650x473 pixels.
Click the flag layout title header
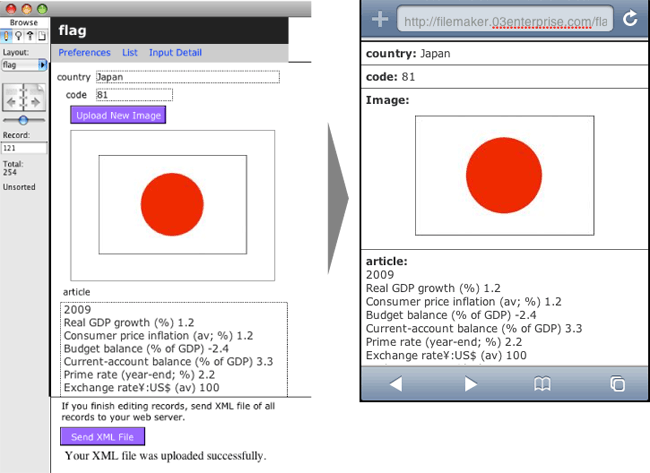170,30
